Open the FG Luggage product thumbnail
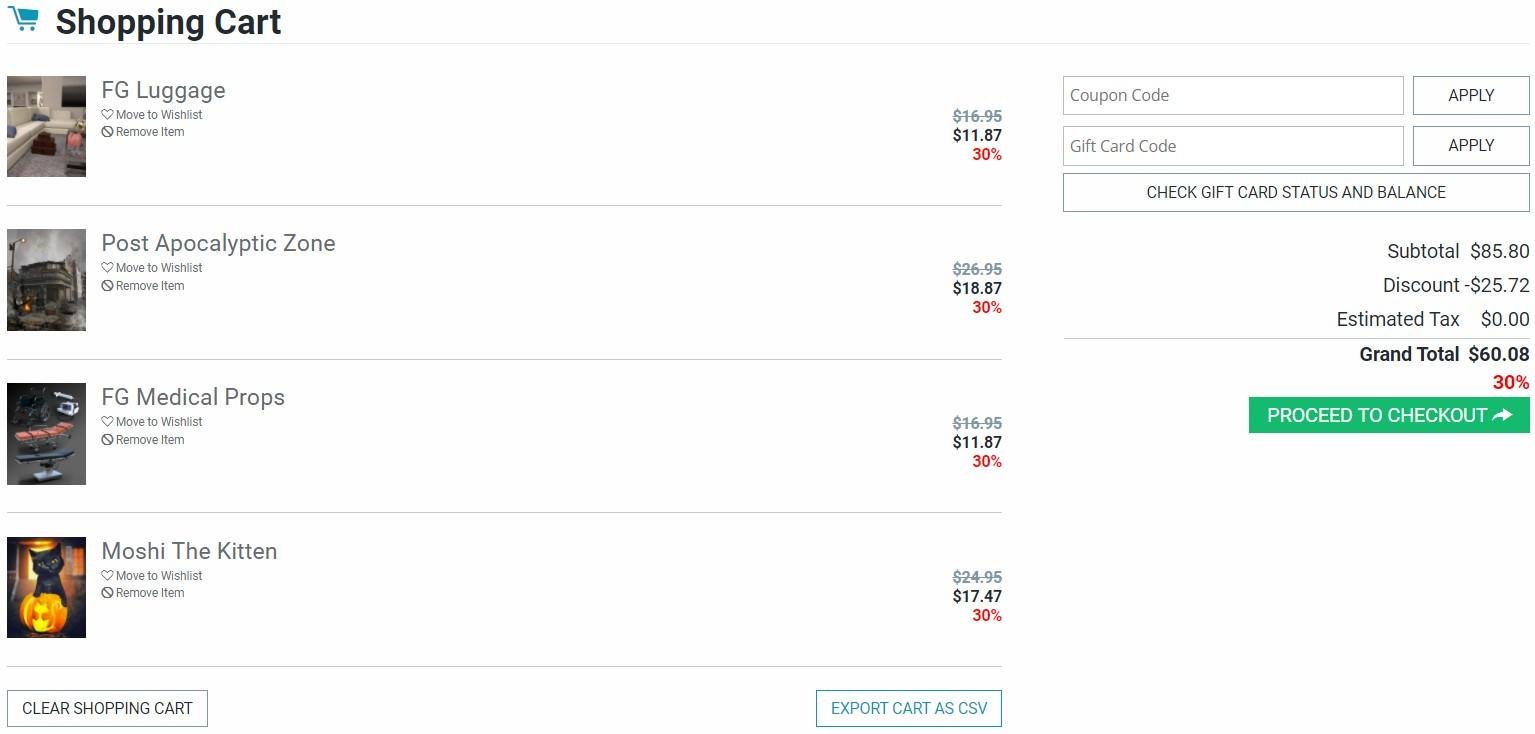The height and width of the screenshot is (734, 1535). click(46, 126)
